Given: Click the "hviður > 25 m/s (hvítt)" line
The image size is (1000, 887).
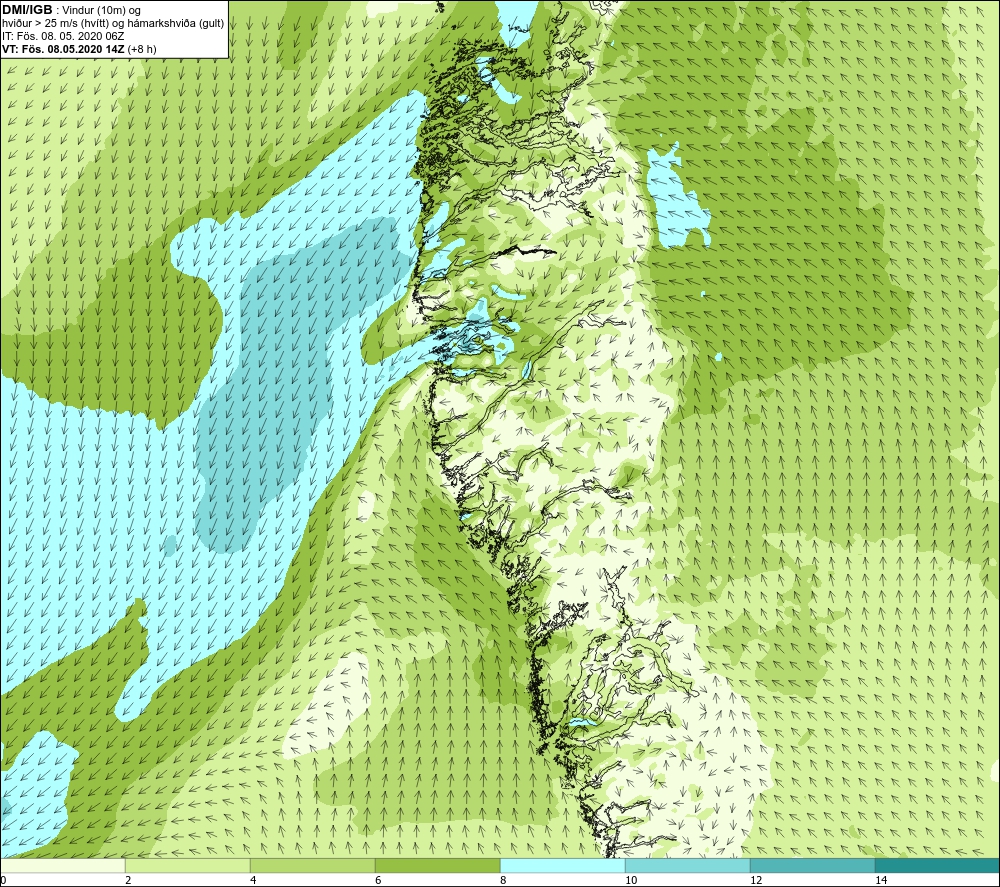Looking at the screenshot, I should pos(57,24).
